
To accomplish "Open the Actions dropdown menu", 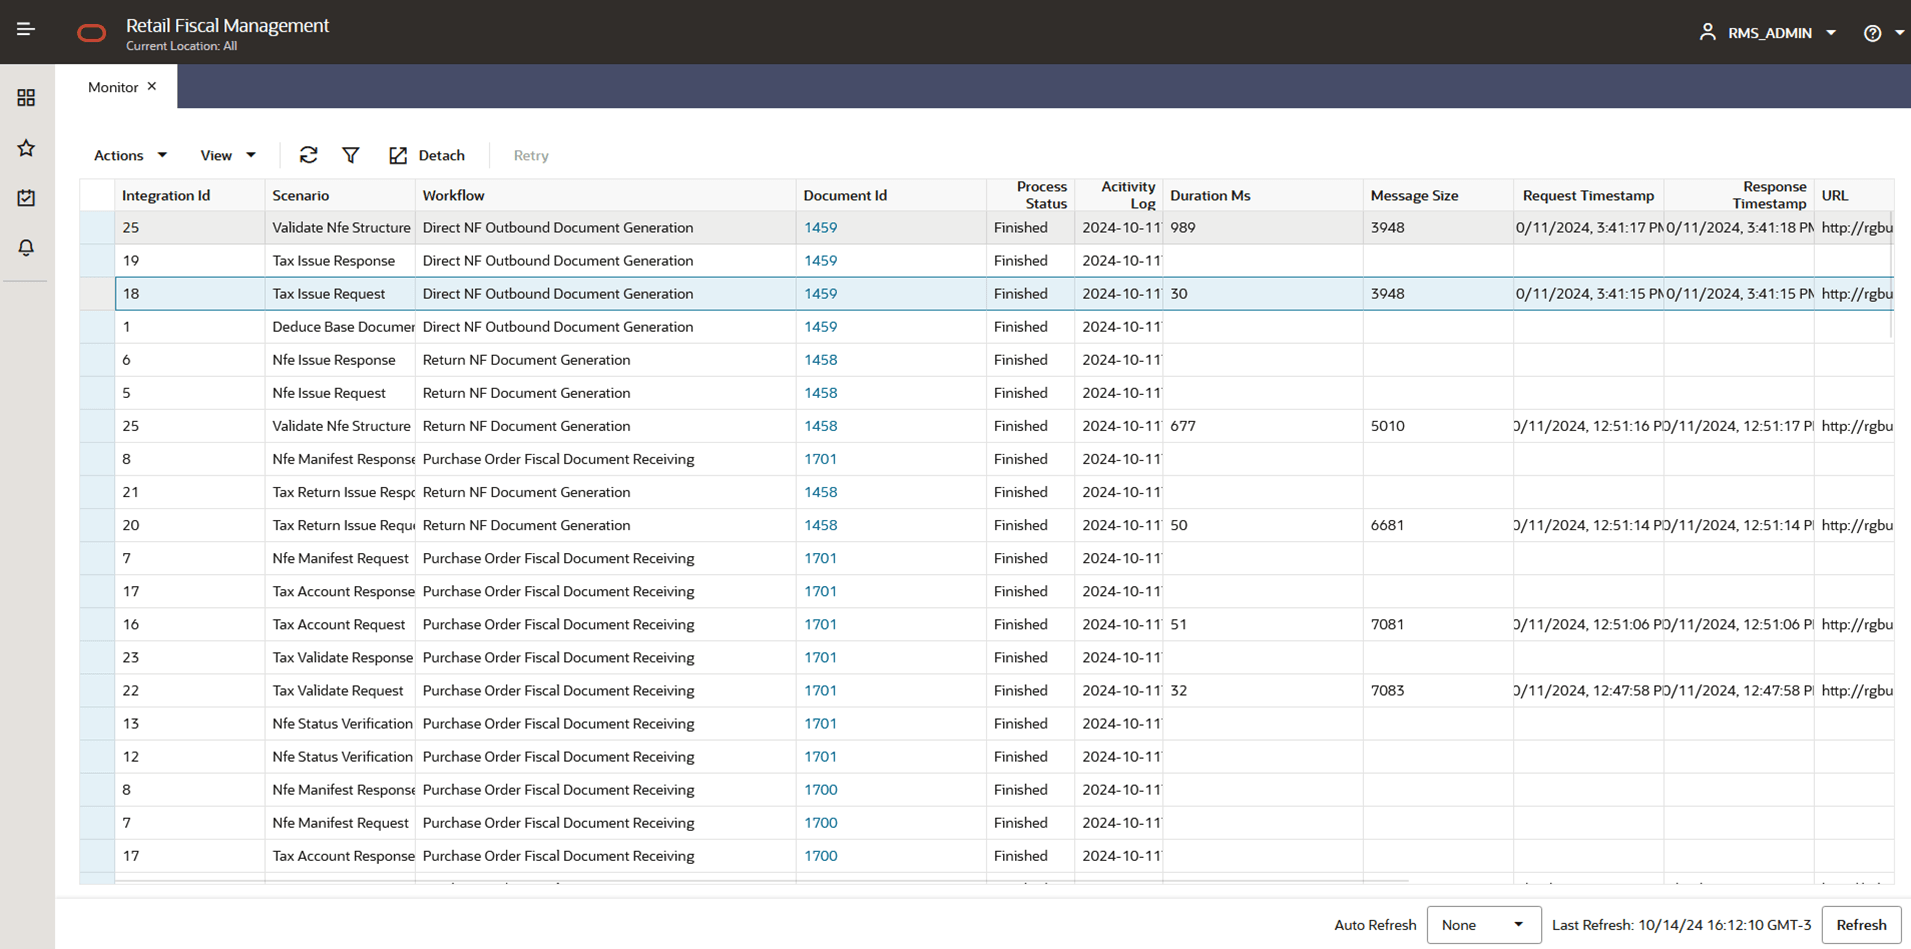I will pyautogui.click(x=130, y=155).
